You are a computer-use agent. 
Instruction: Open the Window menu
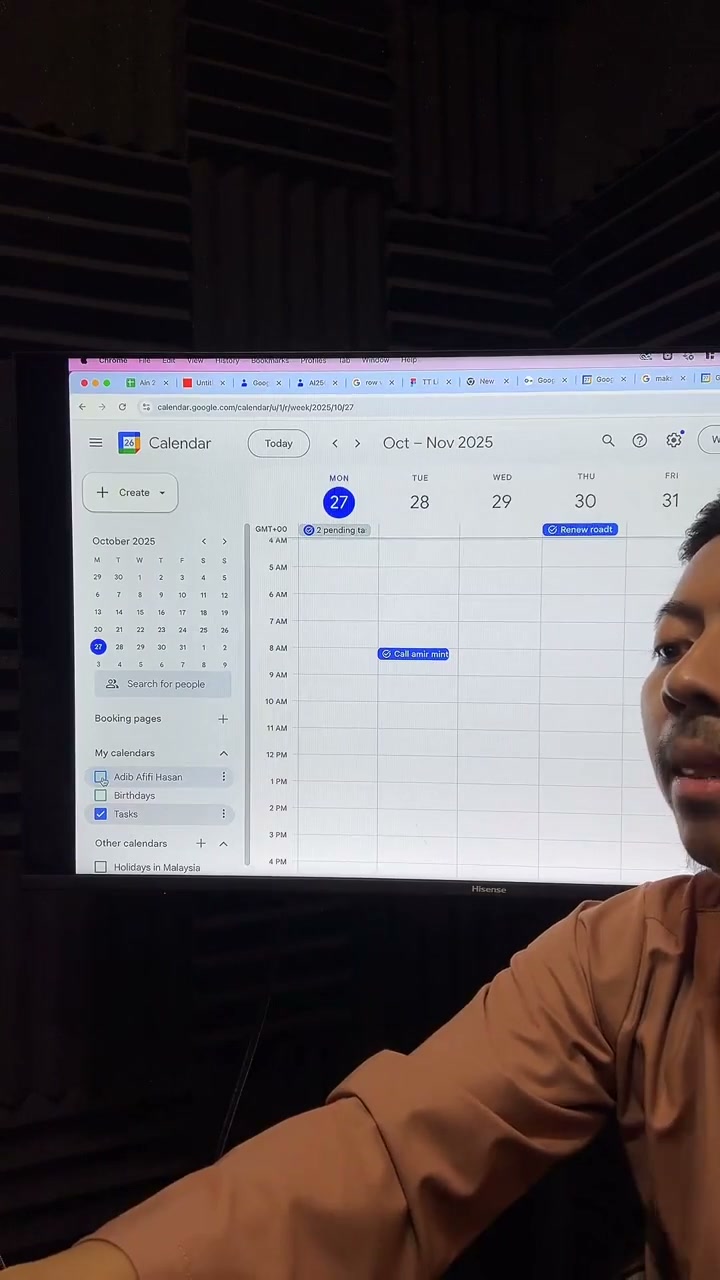tap(375, 360)
